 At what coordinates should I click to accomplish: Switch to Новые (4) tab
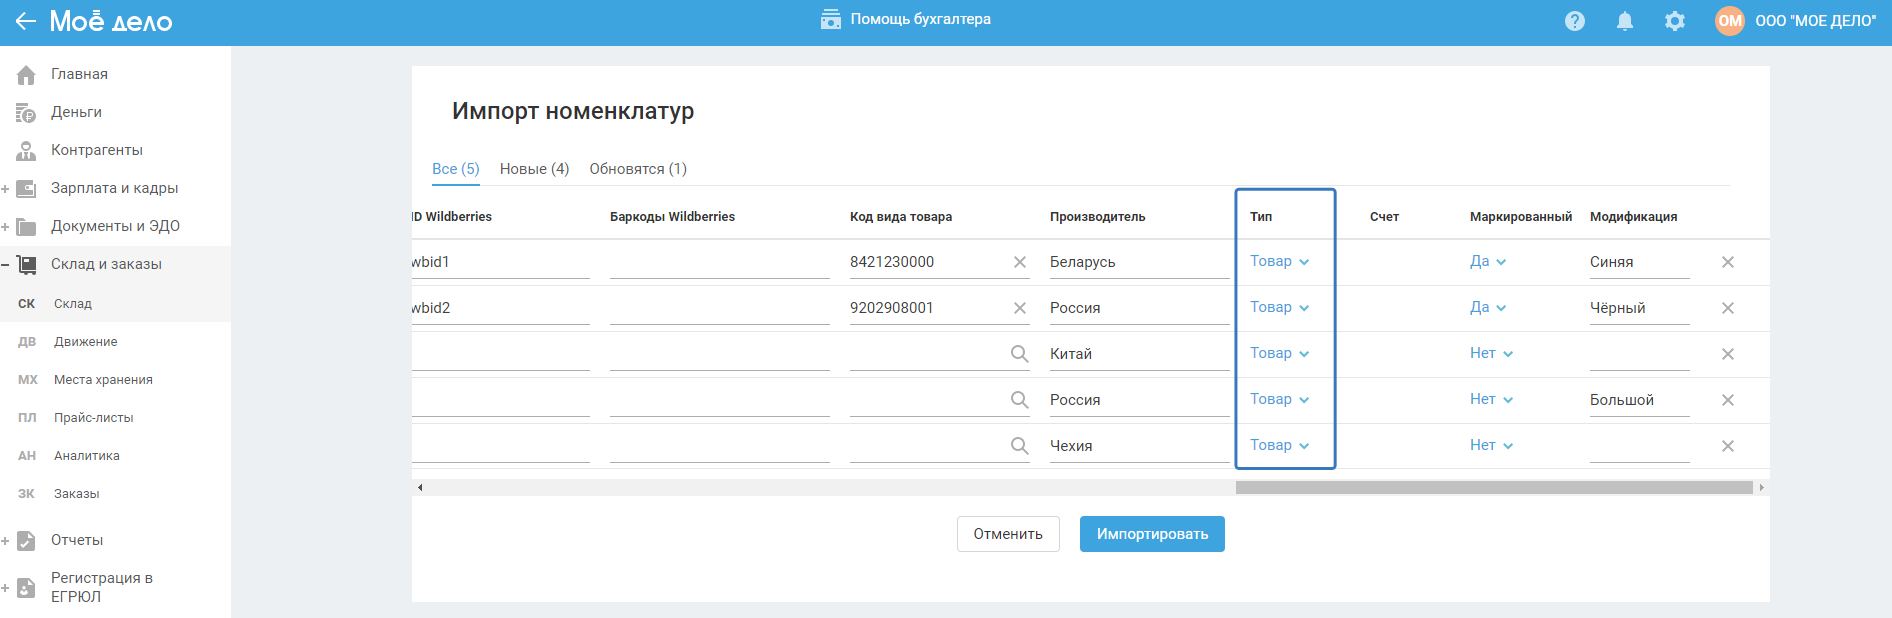(534, 169)
